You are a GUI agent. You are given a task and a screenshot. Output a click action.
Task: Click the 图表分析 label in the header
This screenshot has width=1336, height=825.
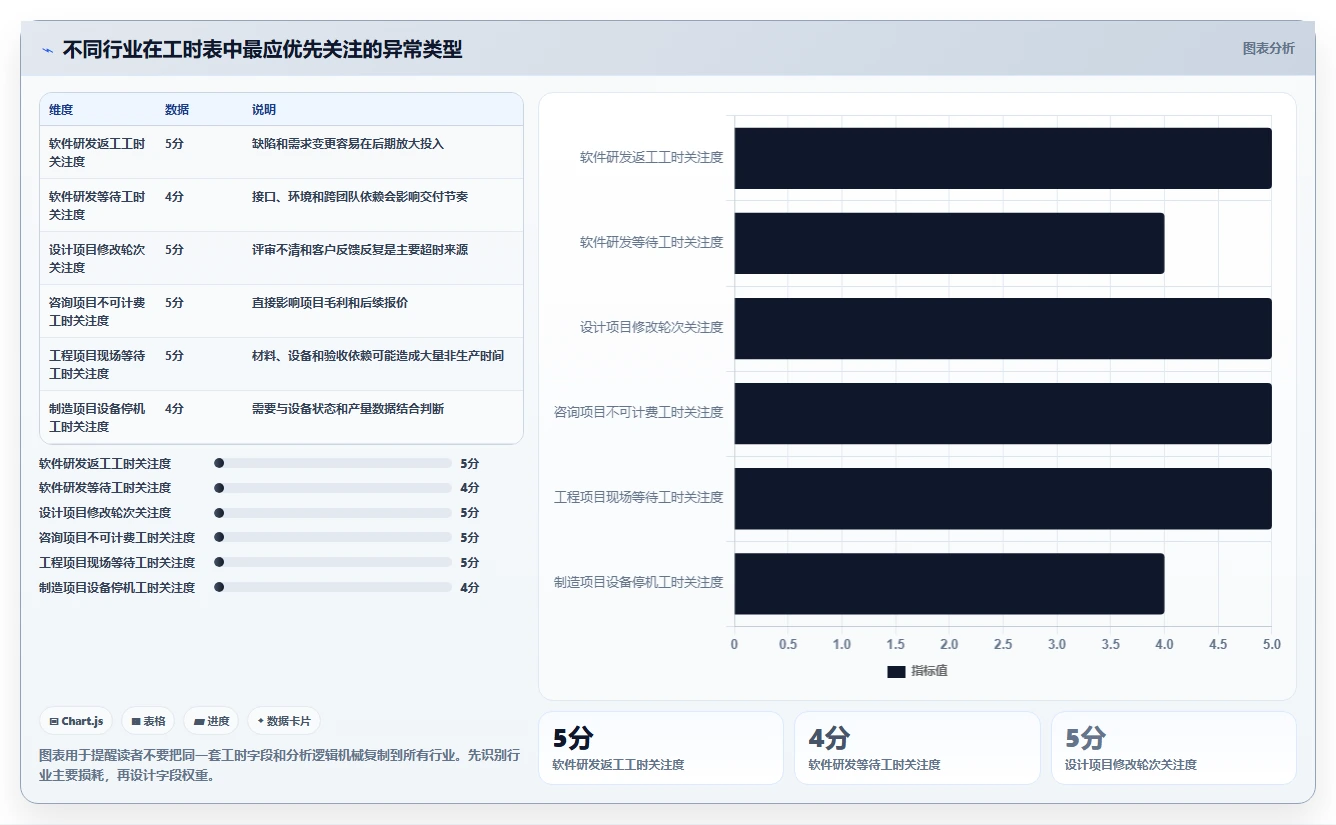1268,48
